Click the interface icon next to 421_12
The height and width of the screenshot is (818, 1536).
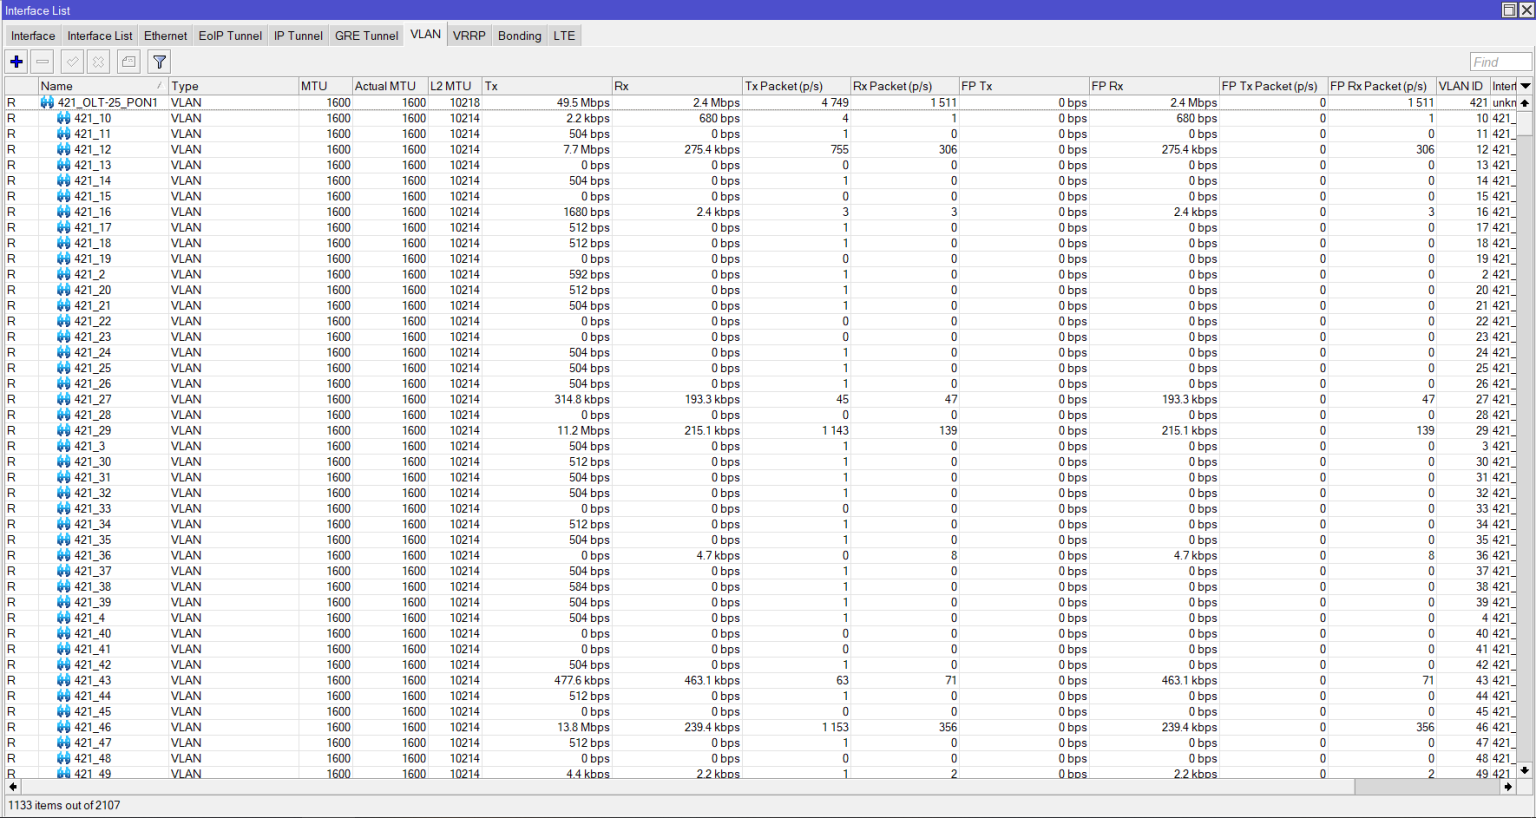pos(62,149)
